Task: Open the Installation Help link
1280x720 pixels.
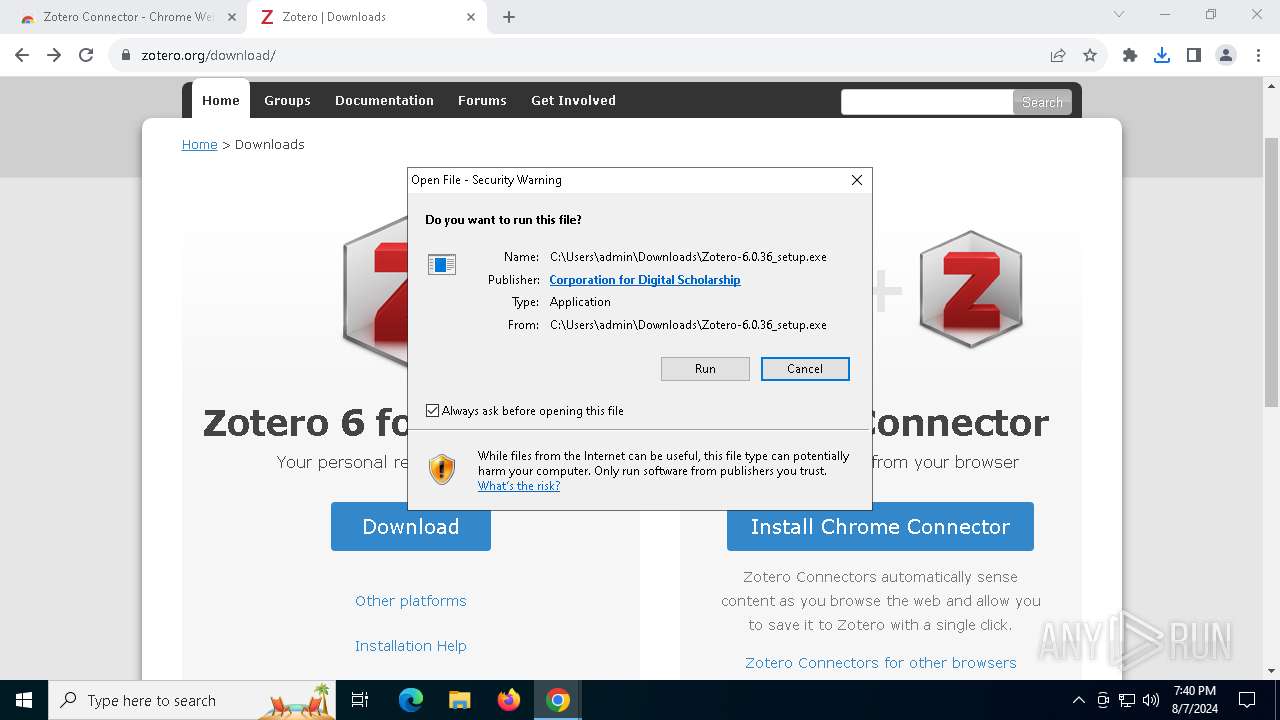Action: pos(411,646)
